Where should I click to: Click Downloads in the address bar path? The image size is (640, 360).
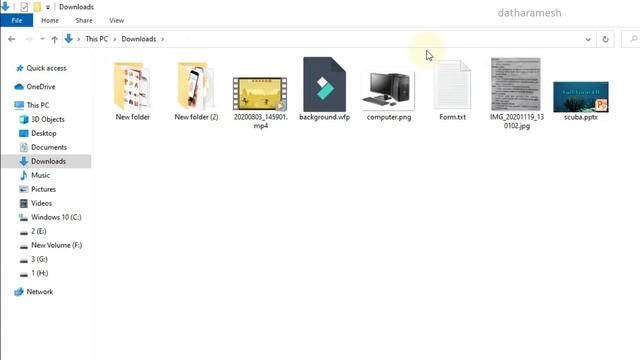[139, 39]
